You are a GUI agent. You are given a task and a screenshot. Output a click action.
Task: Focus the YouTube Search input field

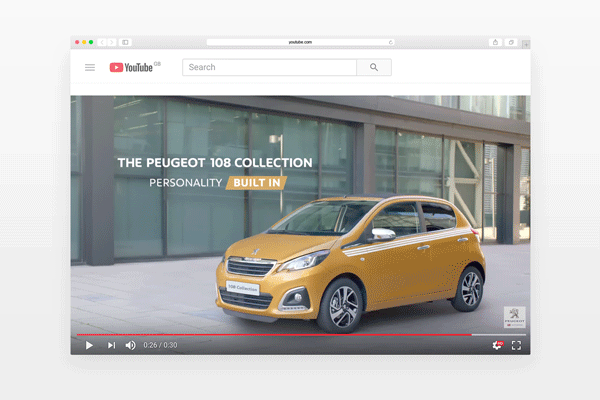[269, 67]
